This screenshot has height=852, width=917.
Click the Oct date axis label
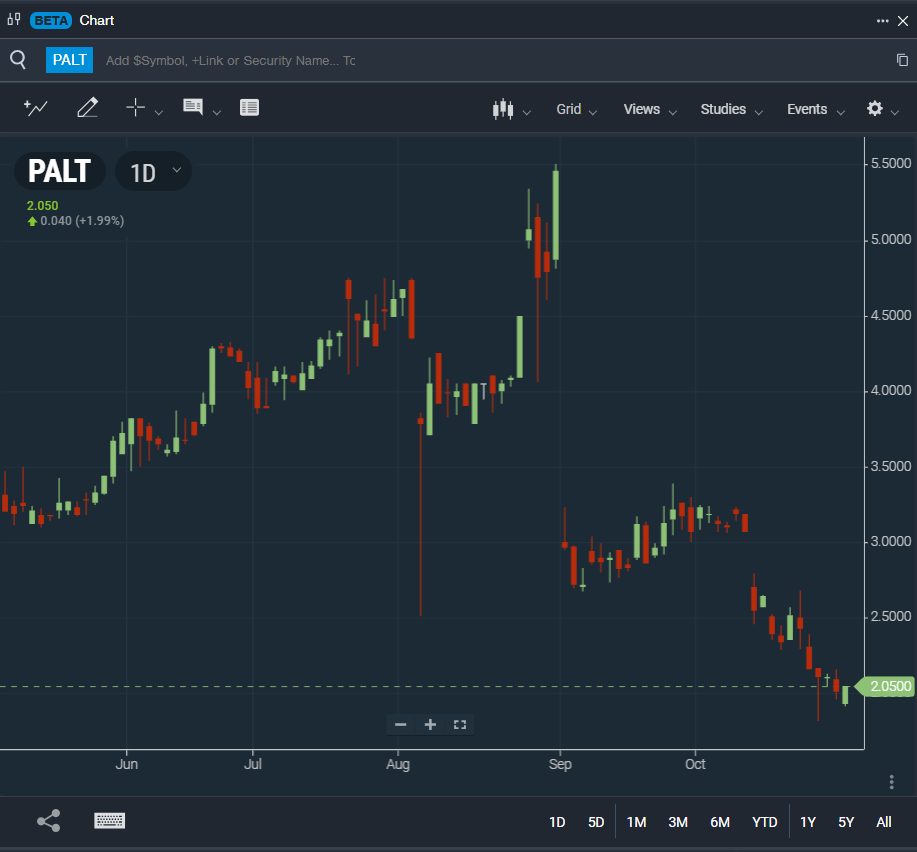pyautogui.click(x=695, y=764)
